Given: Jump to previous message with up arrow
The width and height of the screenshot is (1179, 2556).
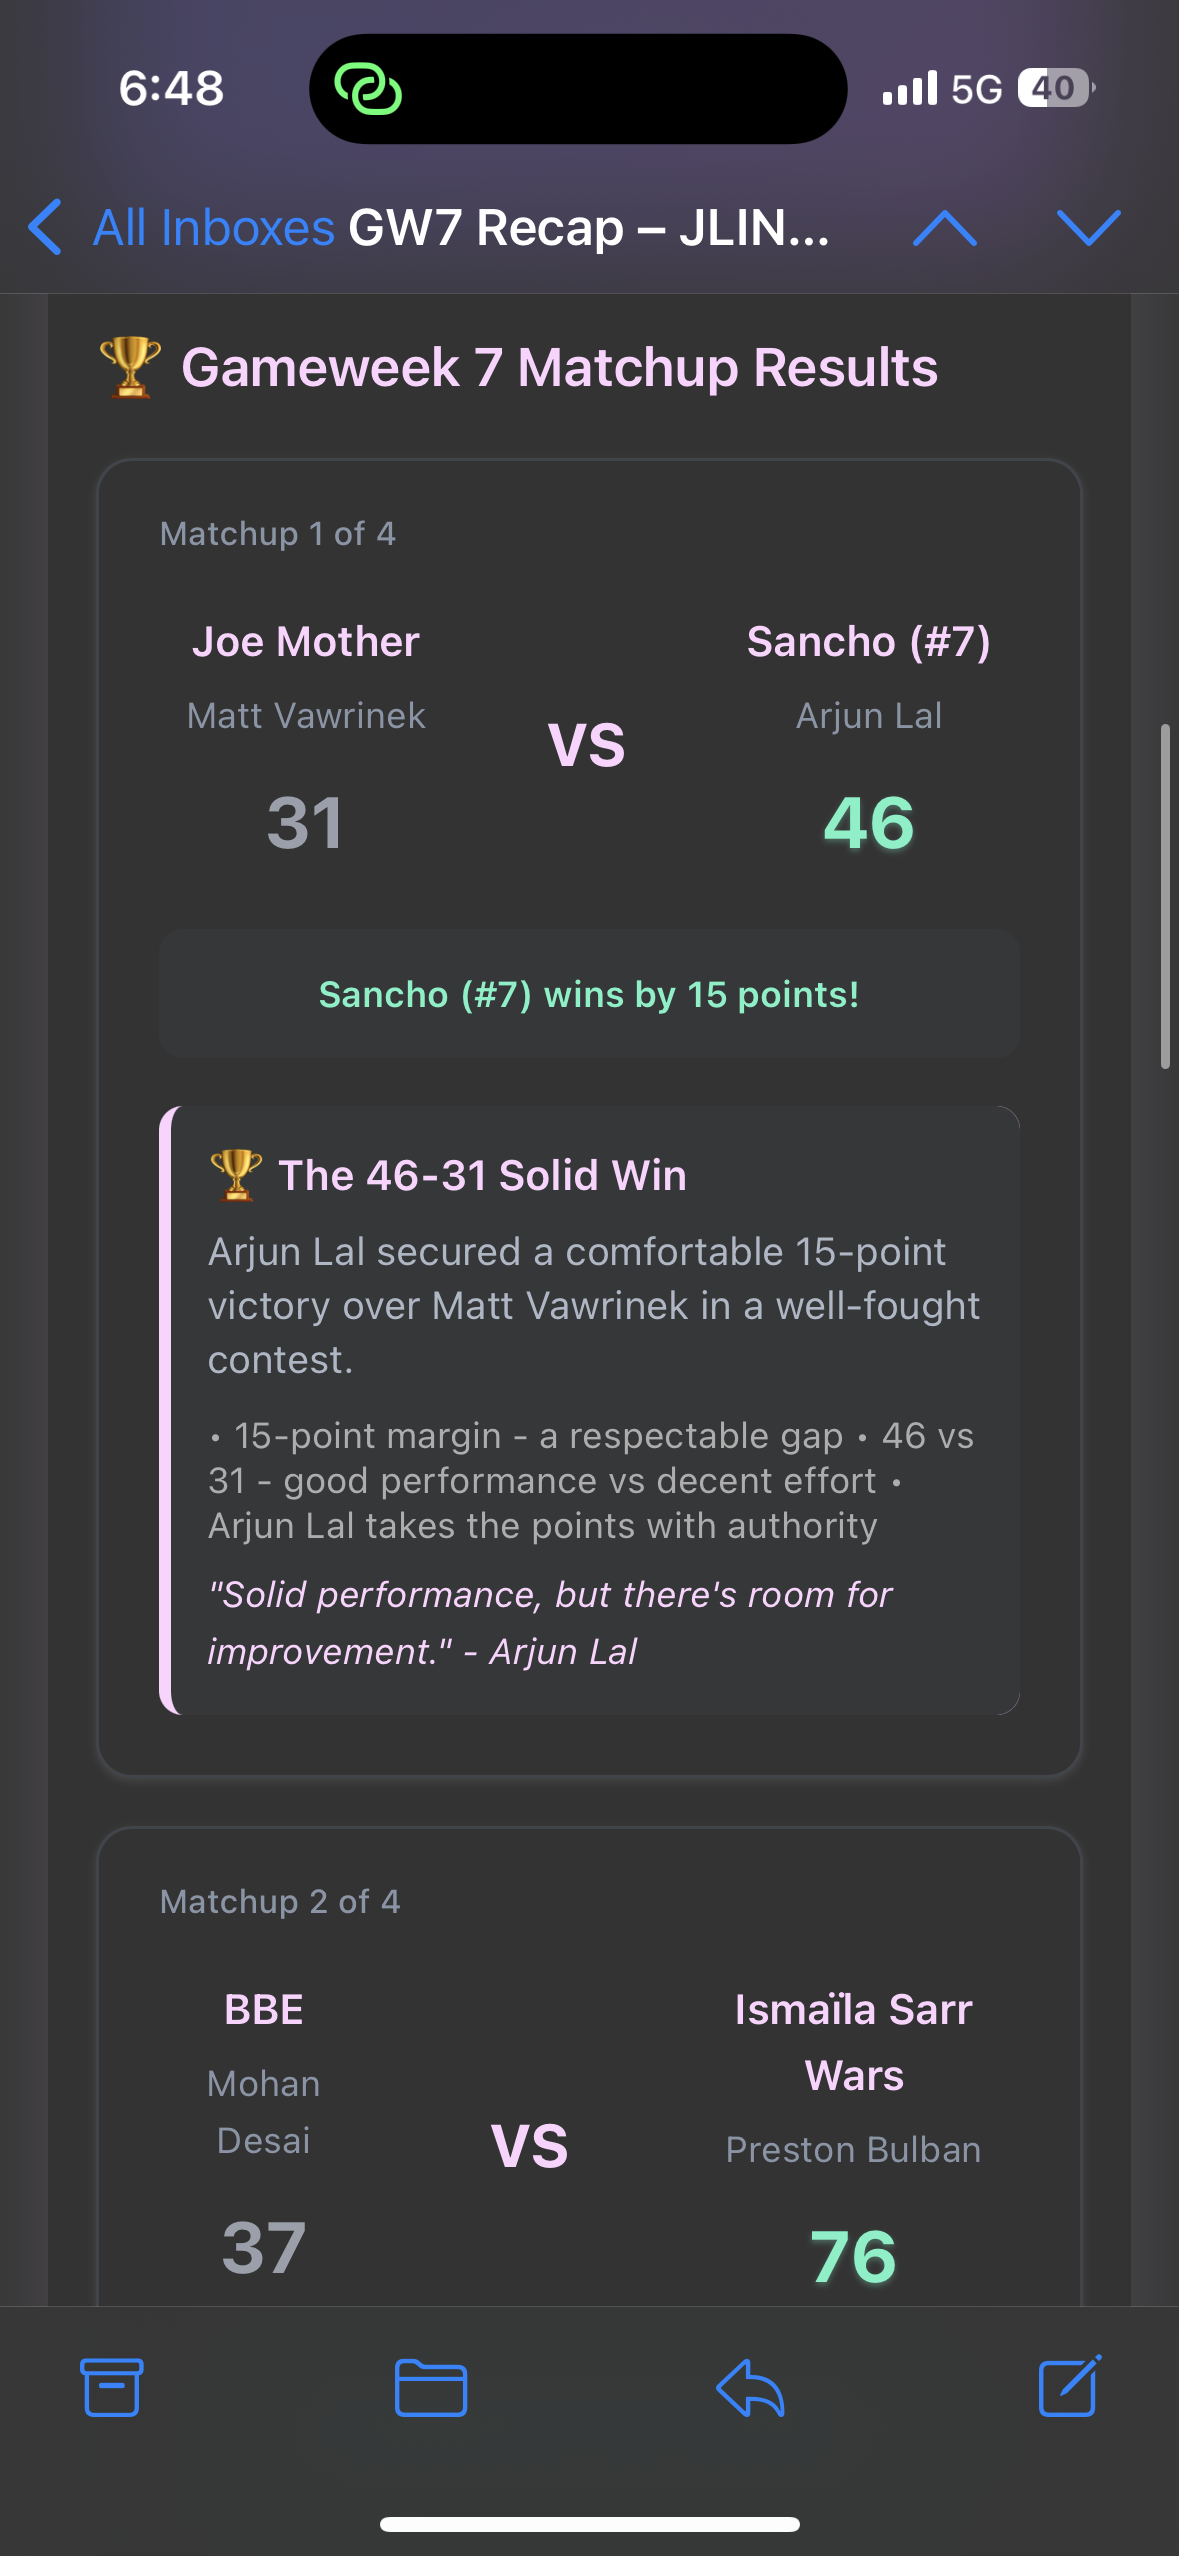Looking at the screenshot, I should (945, 228).
